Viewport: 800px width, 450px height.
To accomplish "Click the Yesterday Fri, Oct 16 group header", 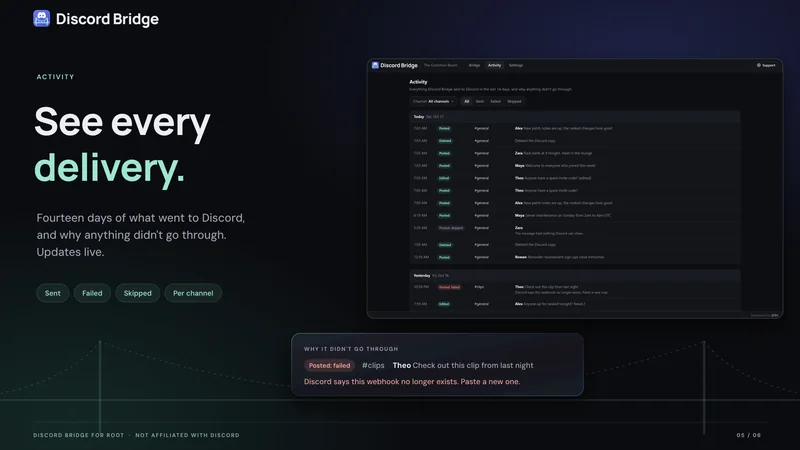I will point(574,276).
